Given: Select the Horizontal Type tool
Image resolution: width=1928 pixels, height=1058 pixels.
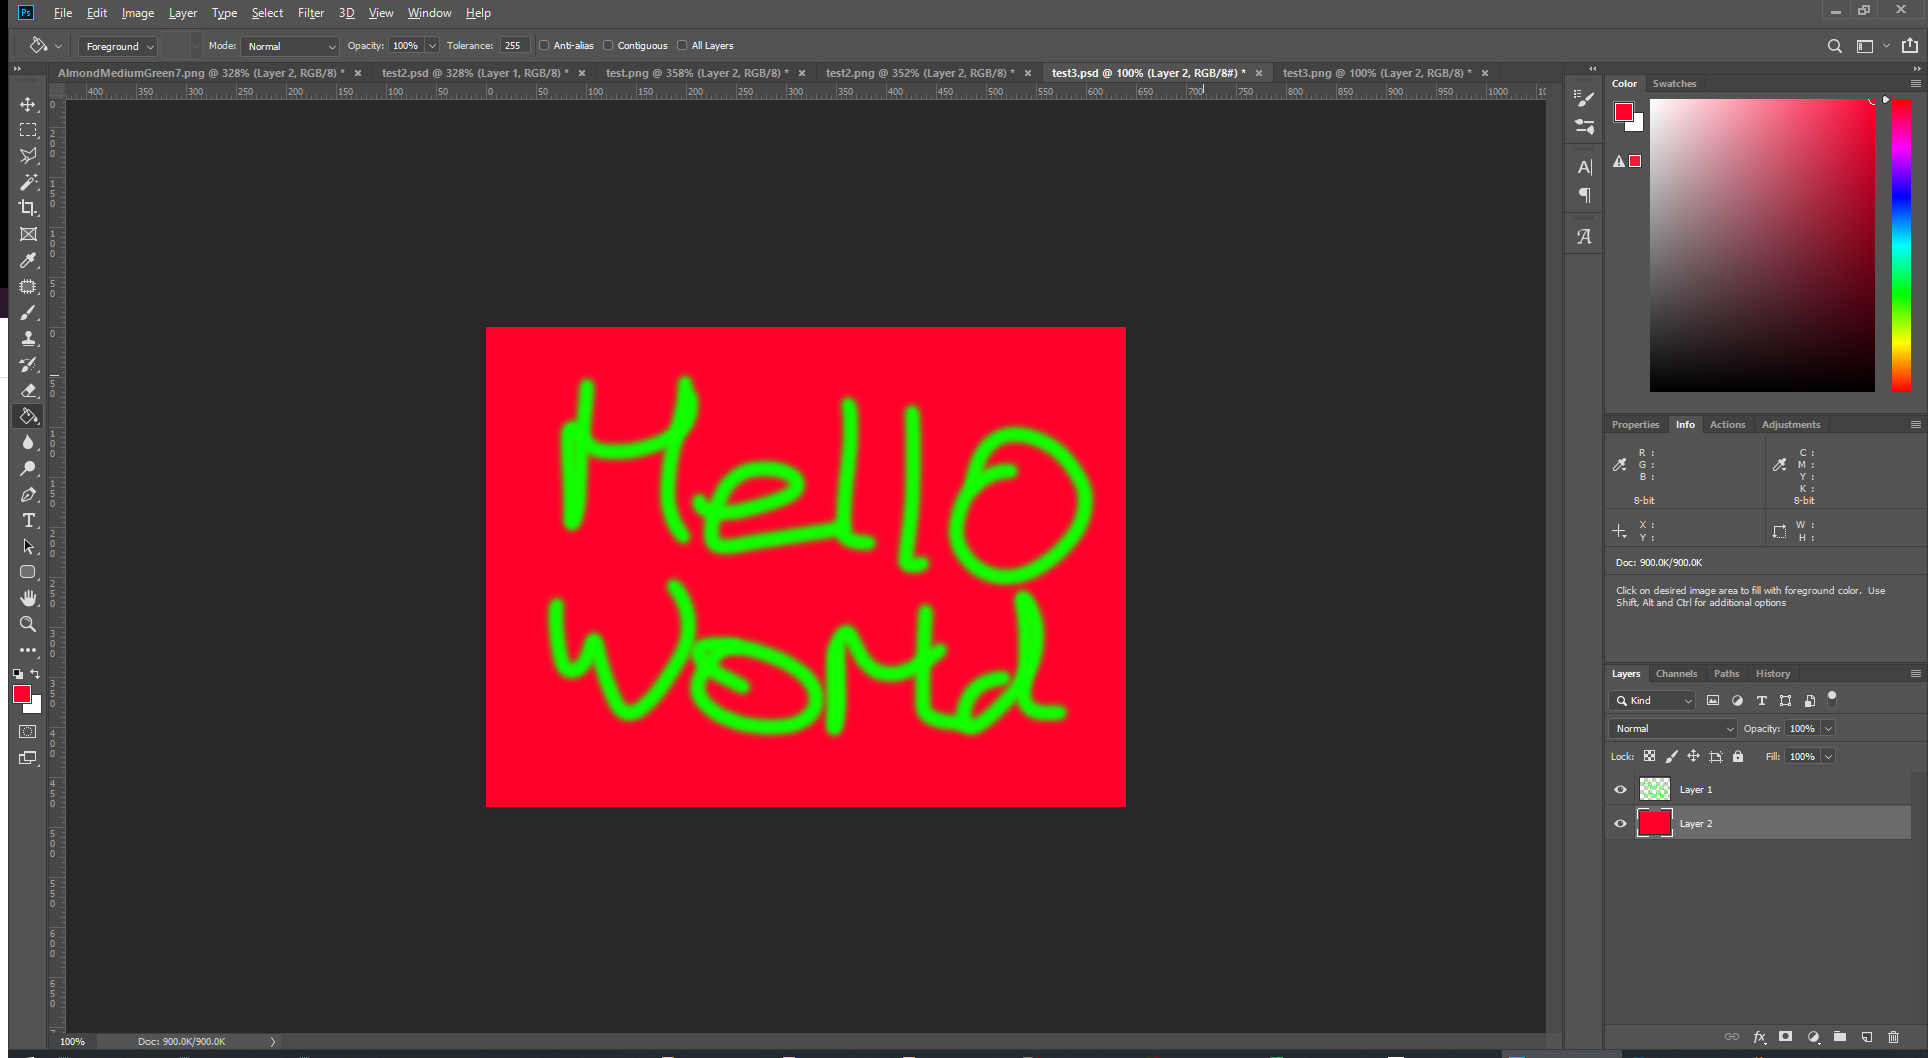Looking at the screenshot, I should pos(28,520).
